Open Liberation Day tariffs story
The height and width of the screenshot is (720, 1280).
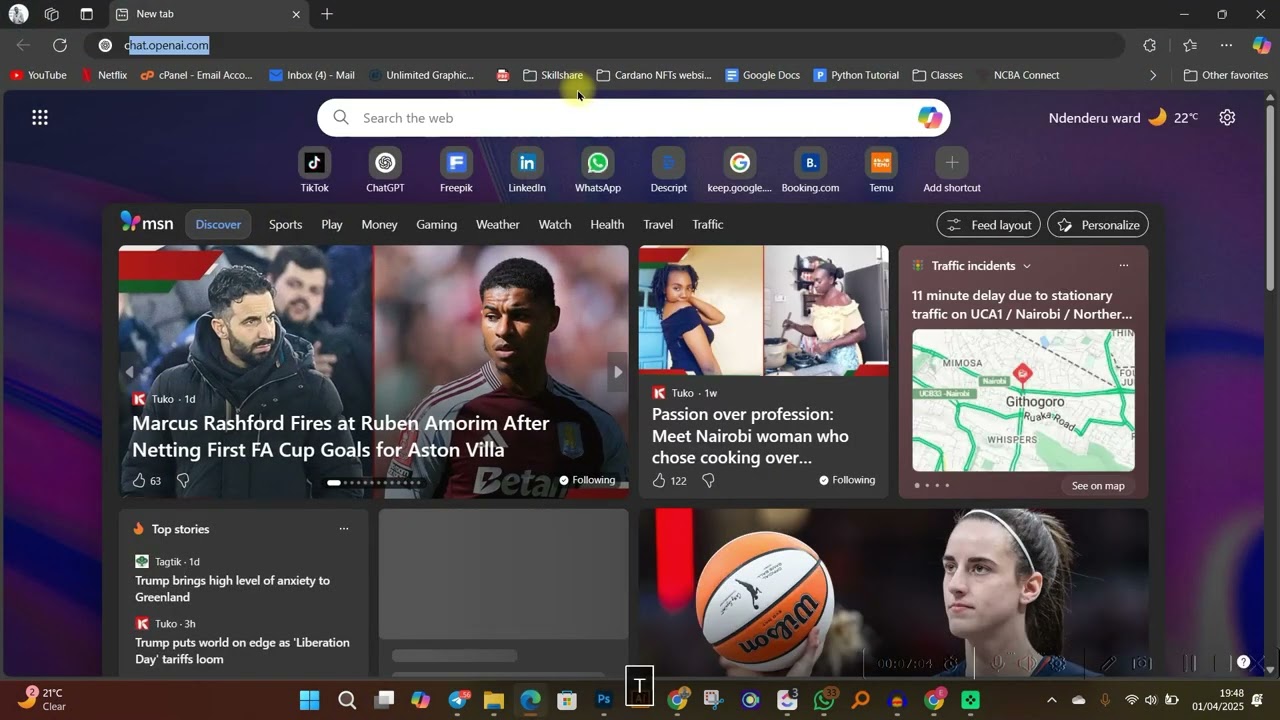coord(242,651)
